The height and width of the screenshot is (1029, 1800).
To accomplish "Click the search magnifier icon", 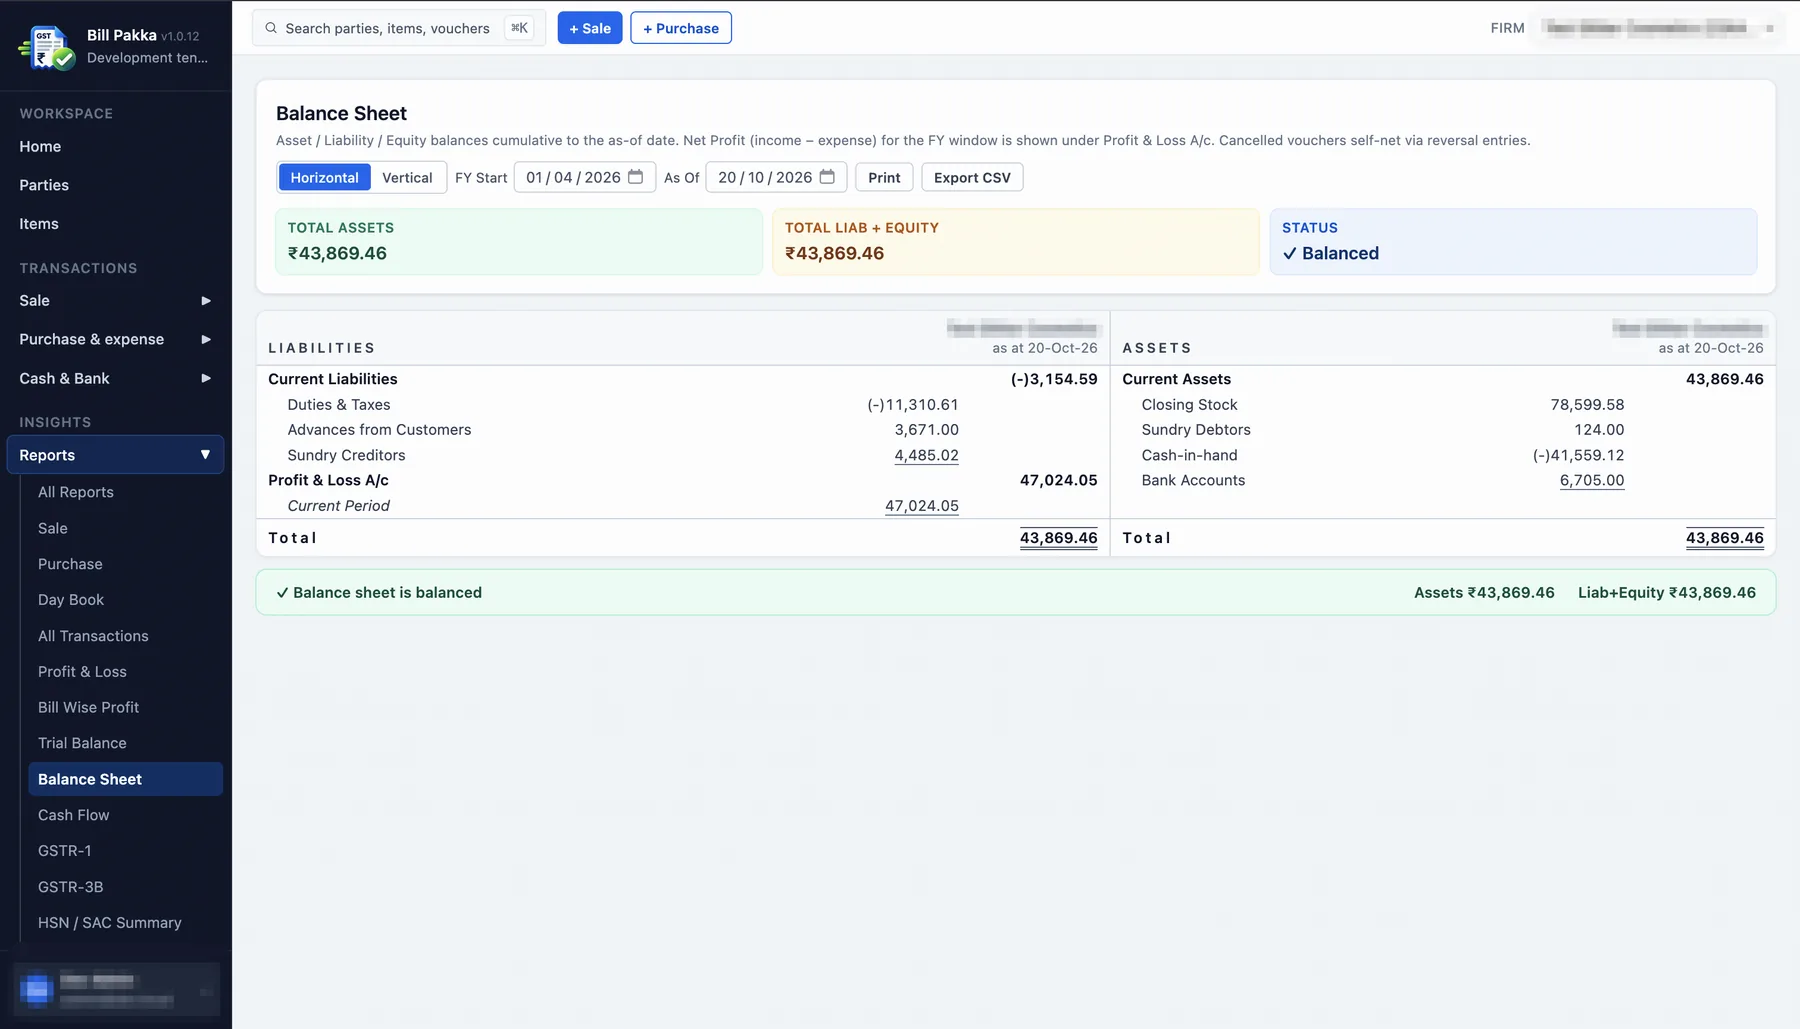I will [x=271, y=28].
